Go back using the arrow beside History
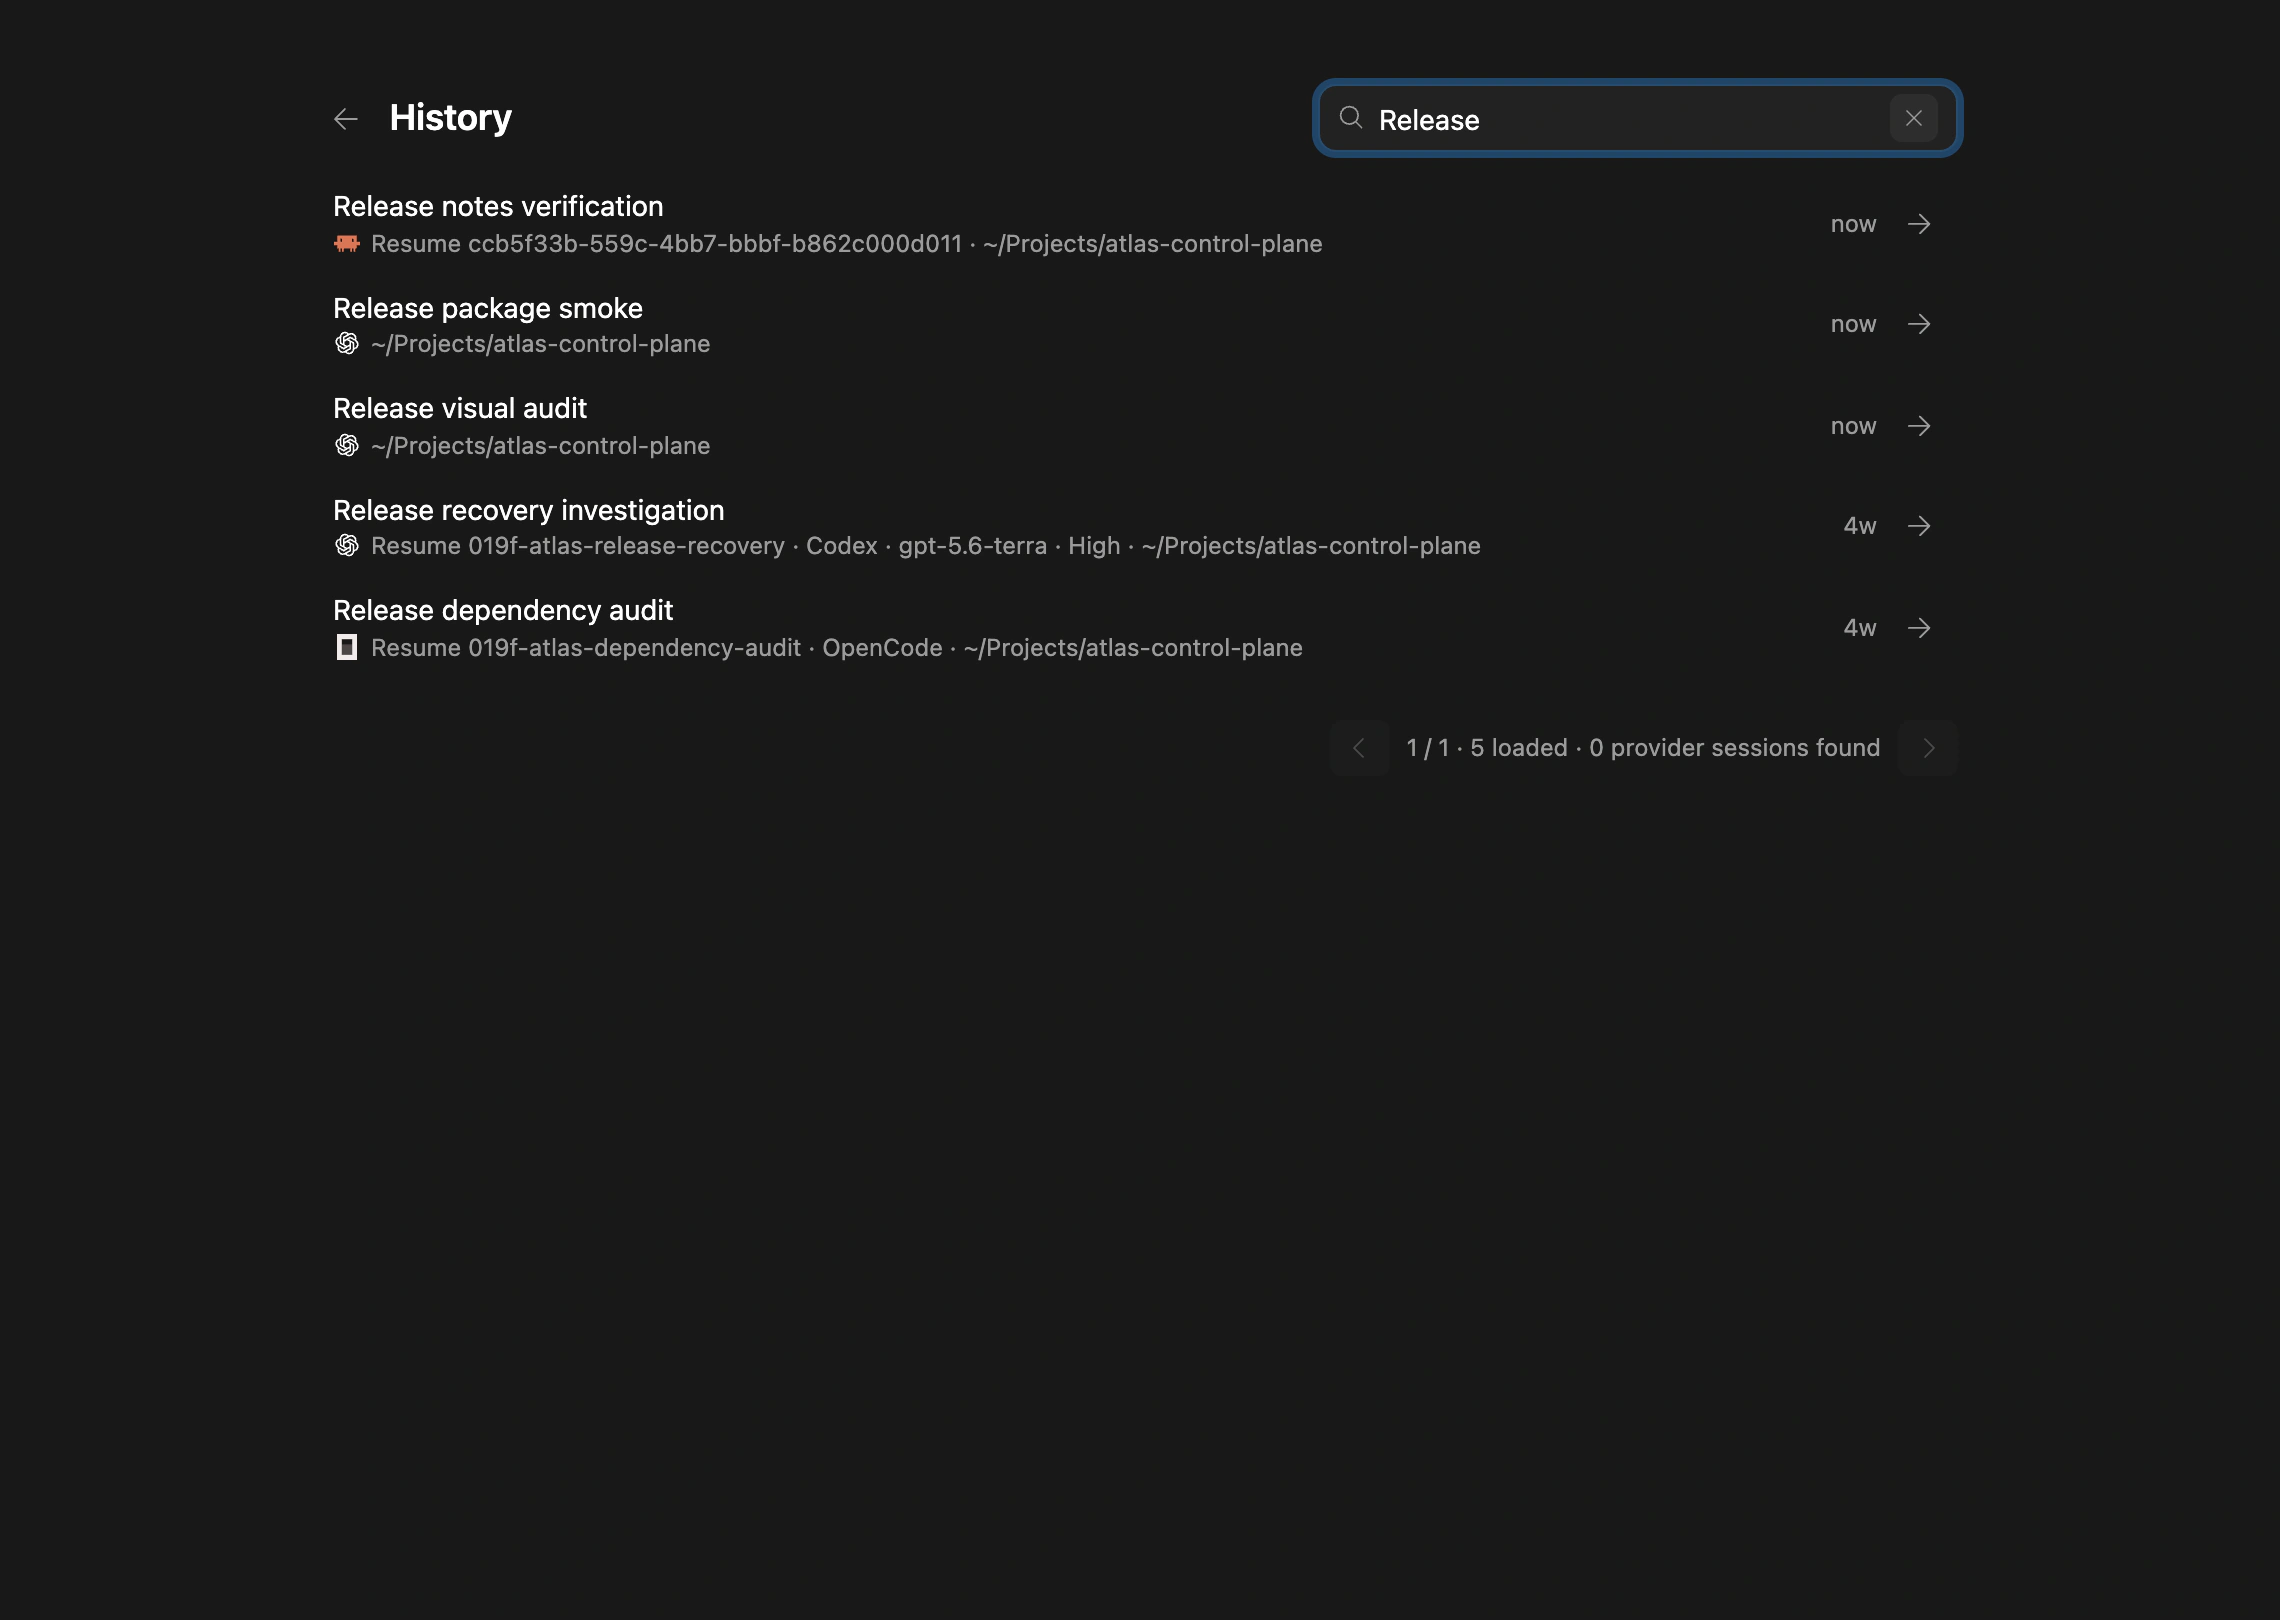2280x1620 pixels. (x=346, y=119)
